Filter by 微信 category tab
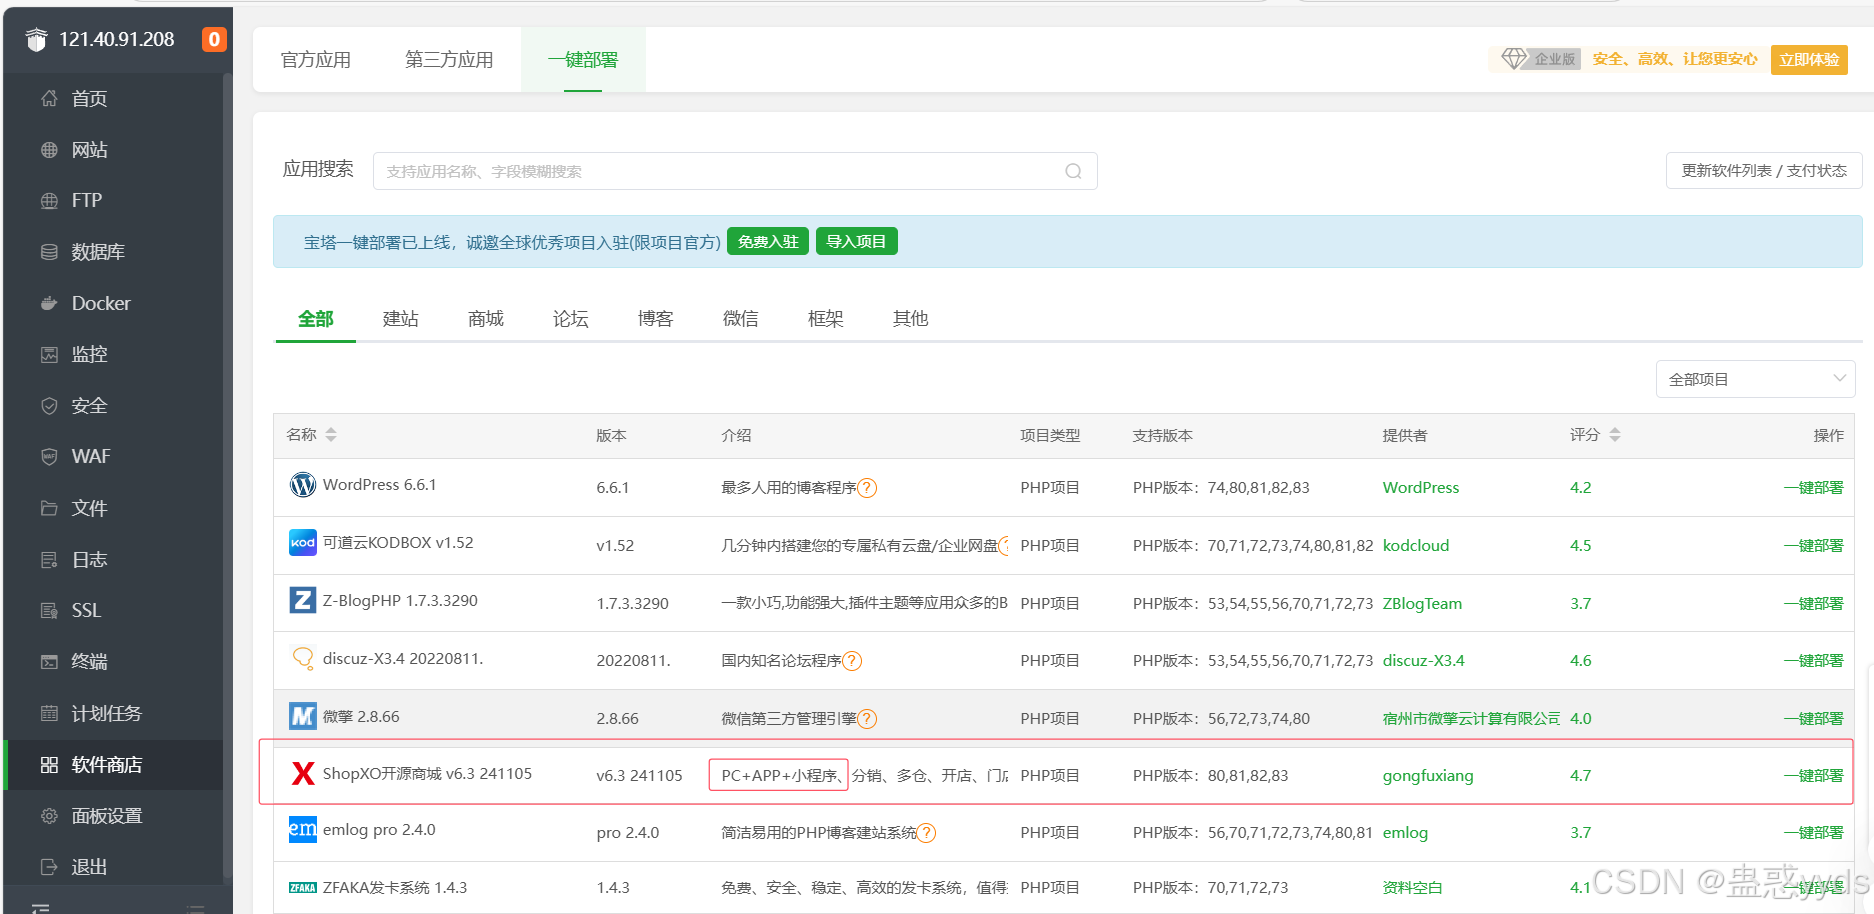Image resolution: width=1874 pixels, height=914 pixels. point(740,319)
